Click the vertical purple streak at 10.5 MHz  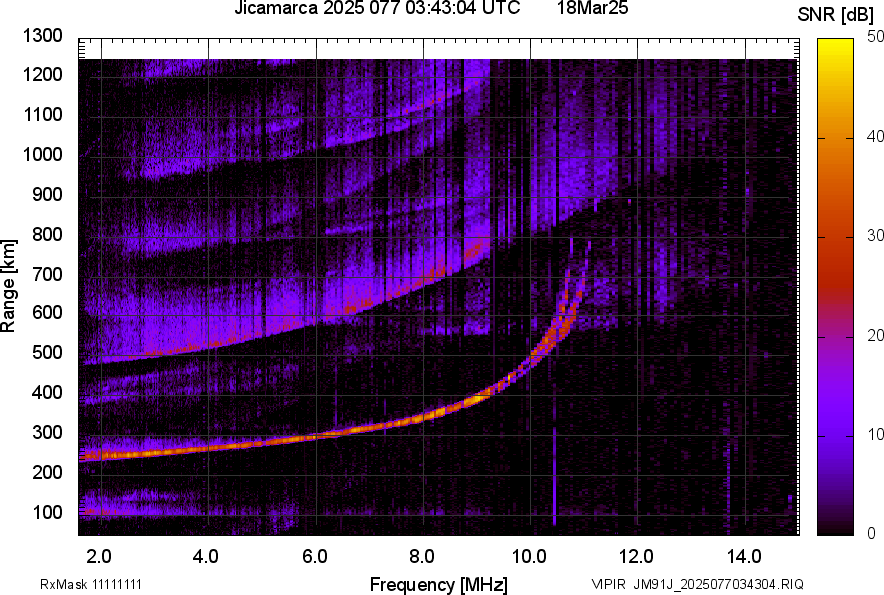(554, 477)
